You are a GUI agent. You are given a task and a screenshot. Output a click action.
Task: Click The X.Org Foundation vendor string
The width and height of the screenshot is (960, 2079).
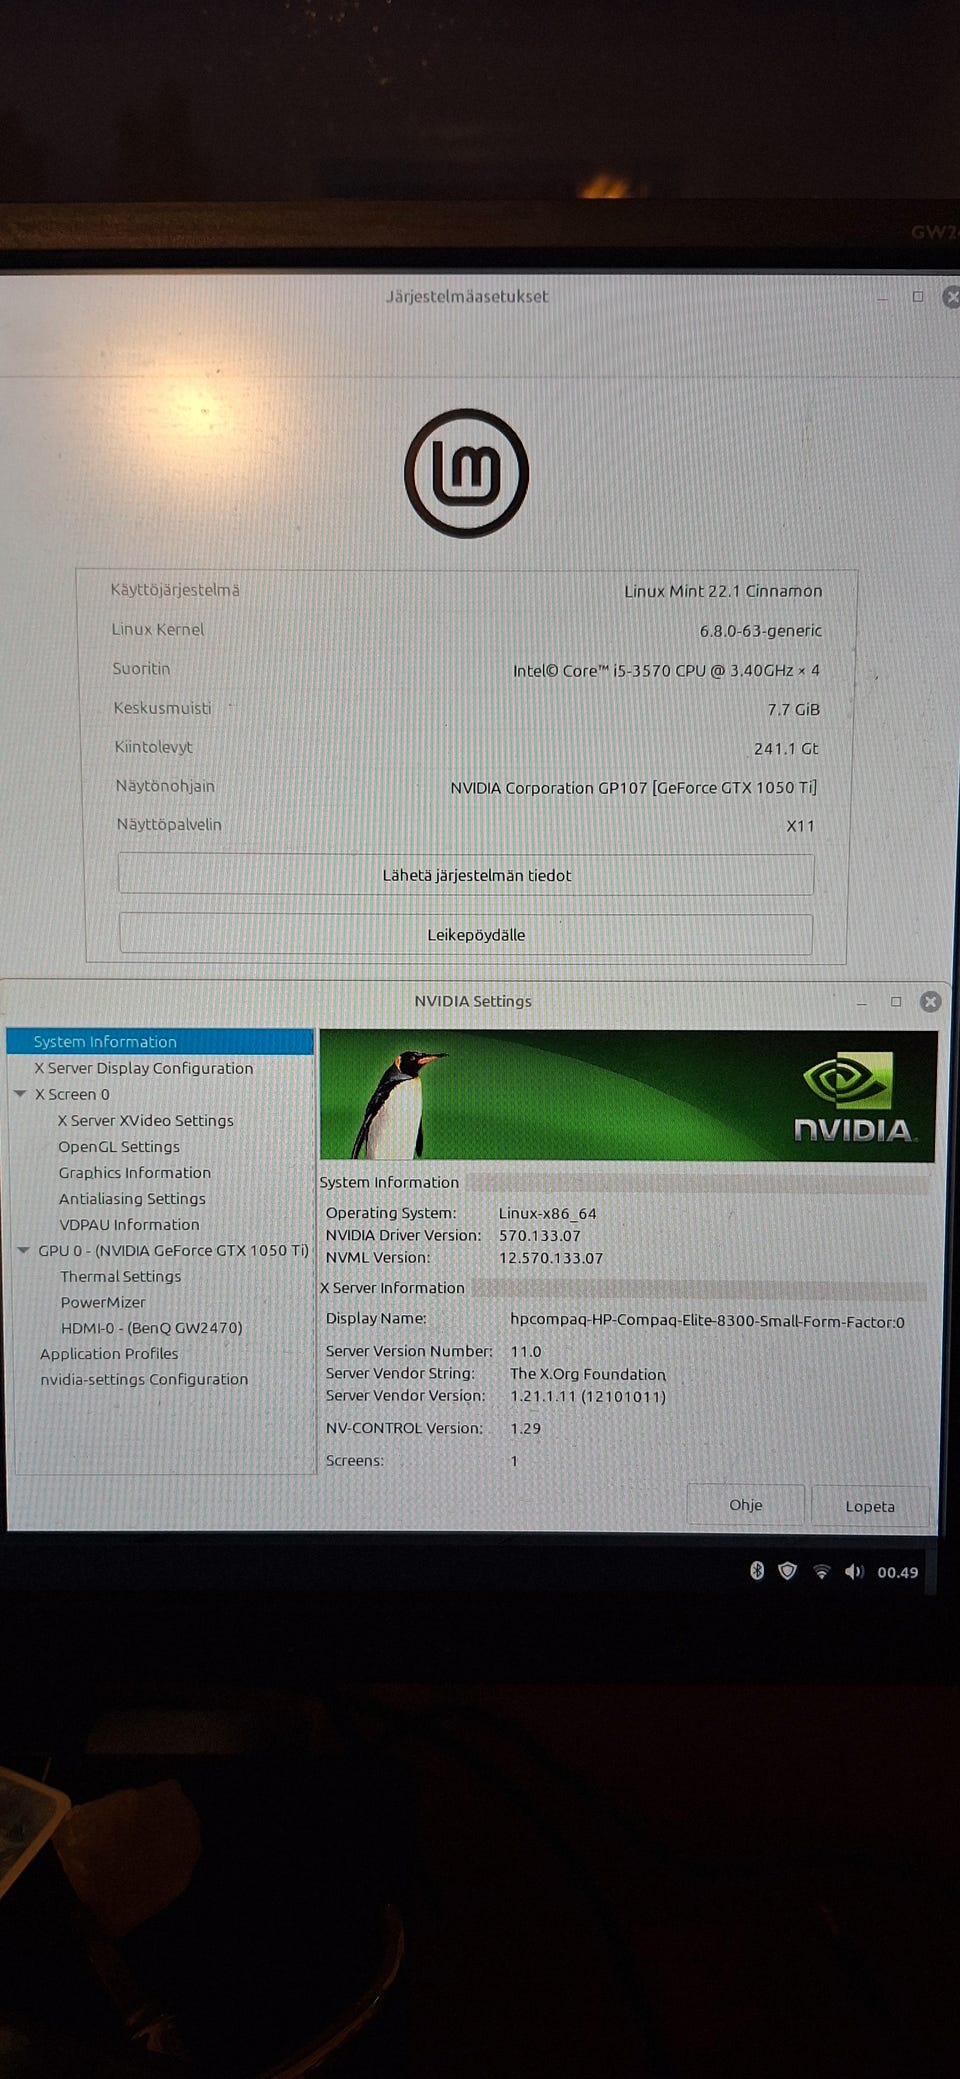coord(588,1374)
